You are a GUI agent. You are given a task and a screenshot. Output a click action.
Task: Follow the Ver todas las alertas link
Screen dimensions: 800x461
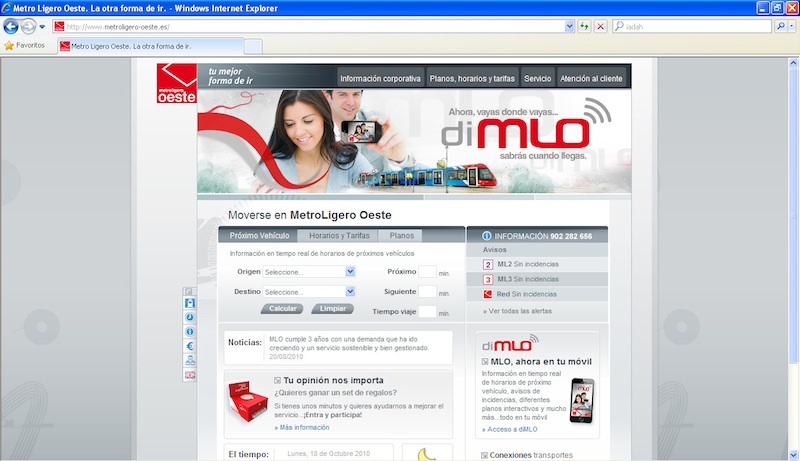[517, 311]
